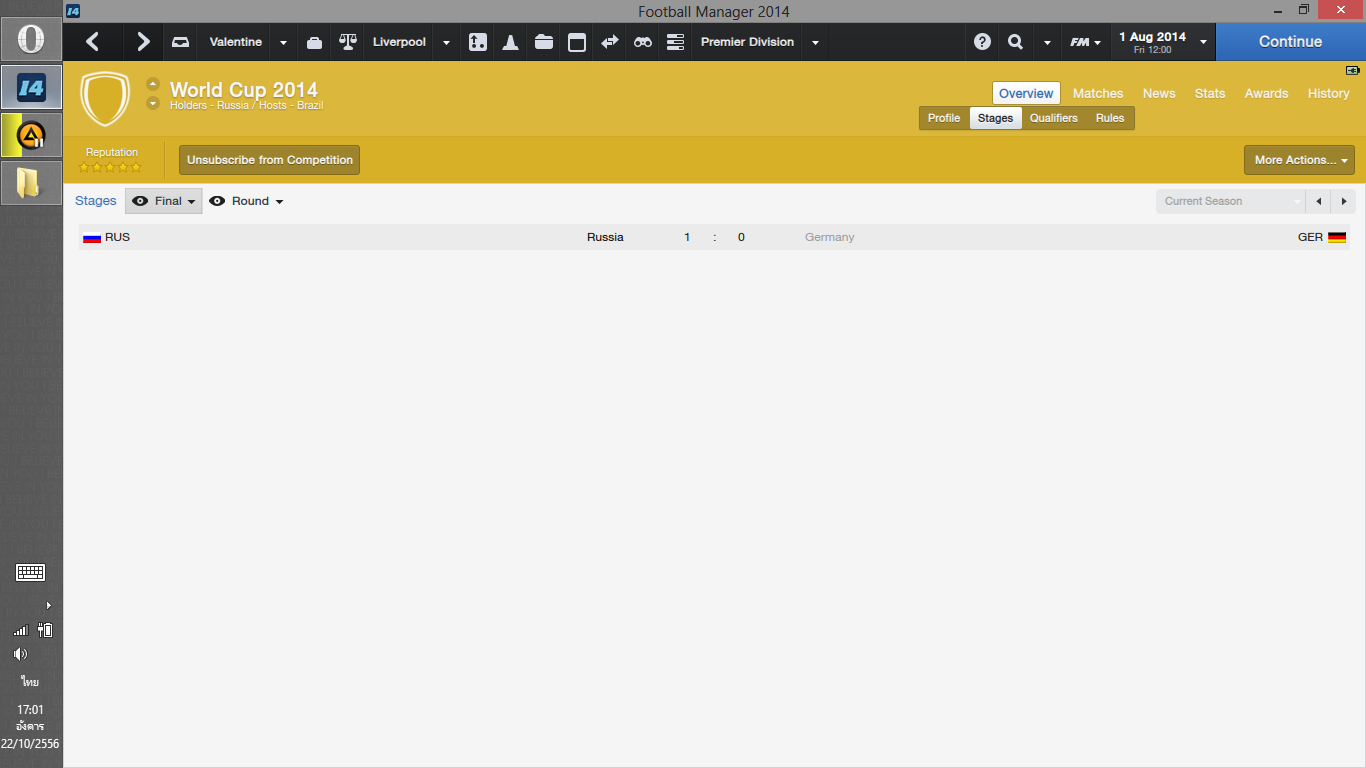1366x768 pixels.
Task: Open the Premier Division button
Action: click(x=747, y=42)
